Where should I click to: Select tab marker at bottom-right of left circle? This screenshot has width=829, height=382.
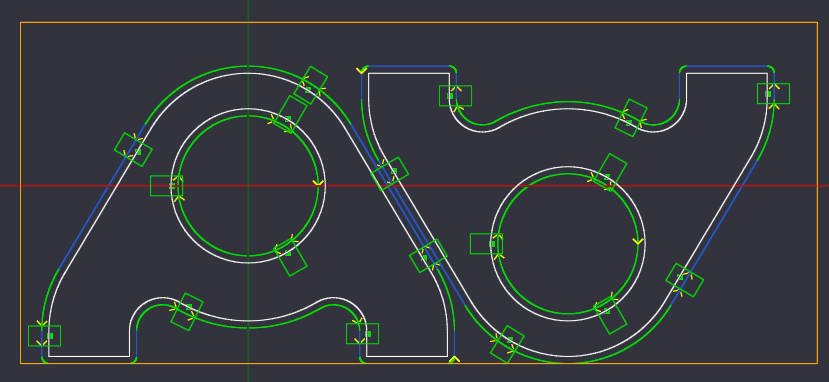click(x=290, y=257)
